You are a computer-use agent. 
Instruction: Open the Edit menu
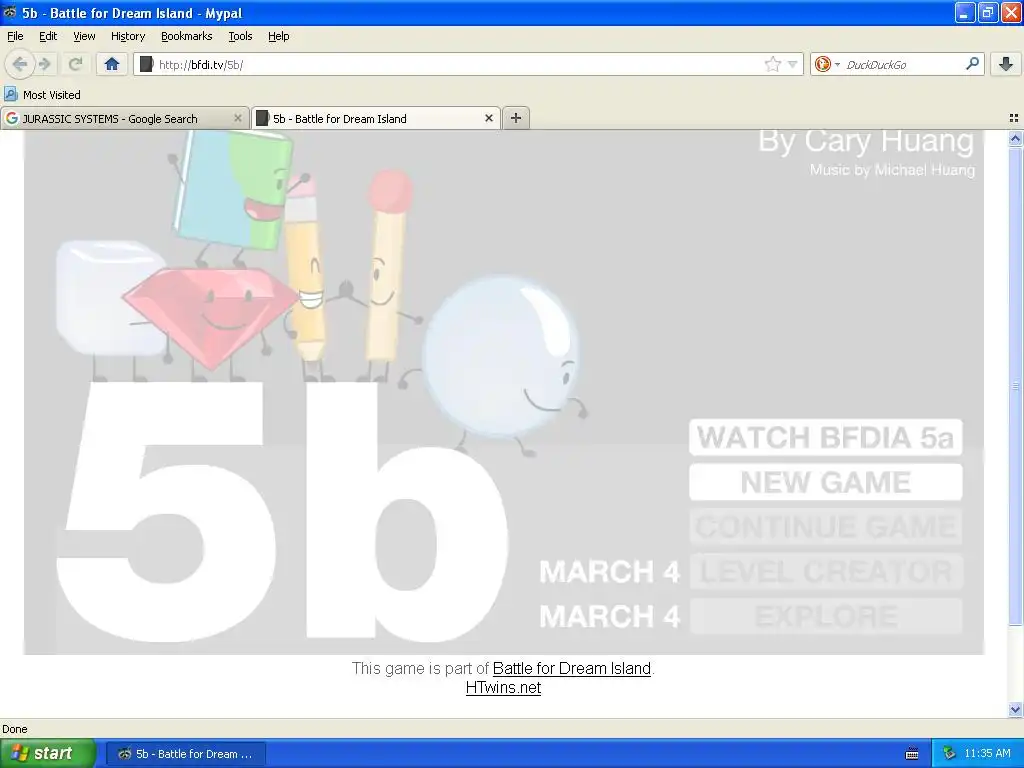pyautogui.click(x=48, y=36)
